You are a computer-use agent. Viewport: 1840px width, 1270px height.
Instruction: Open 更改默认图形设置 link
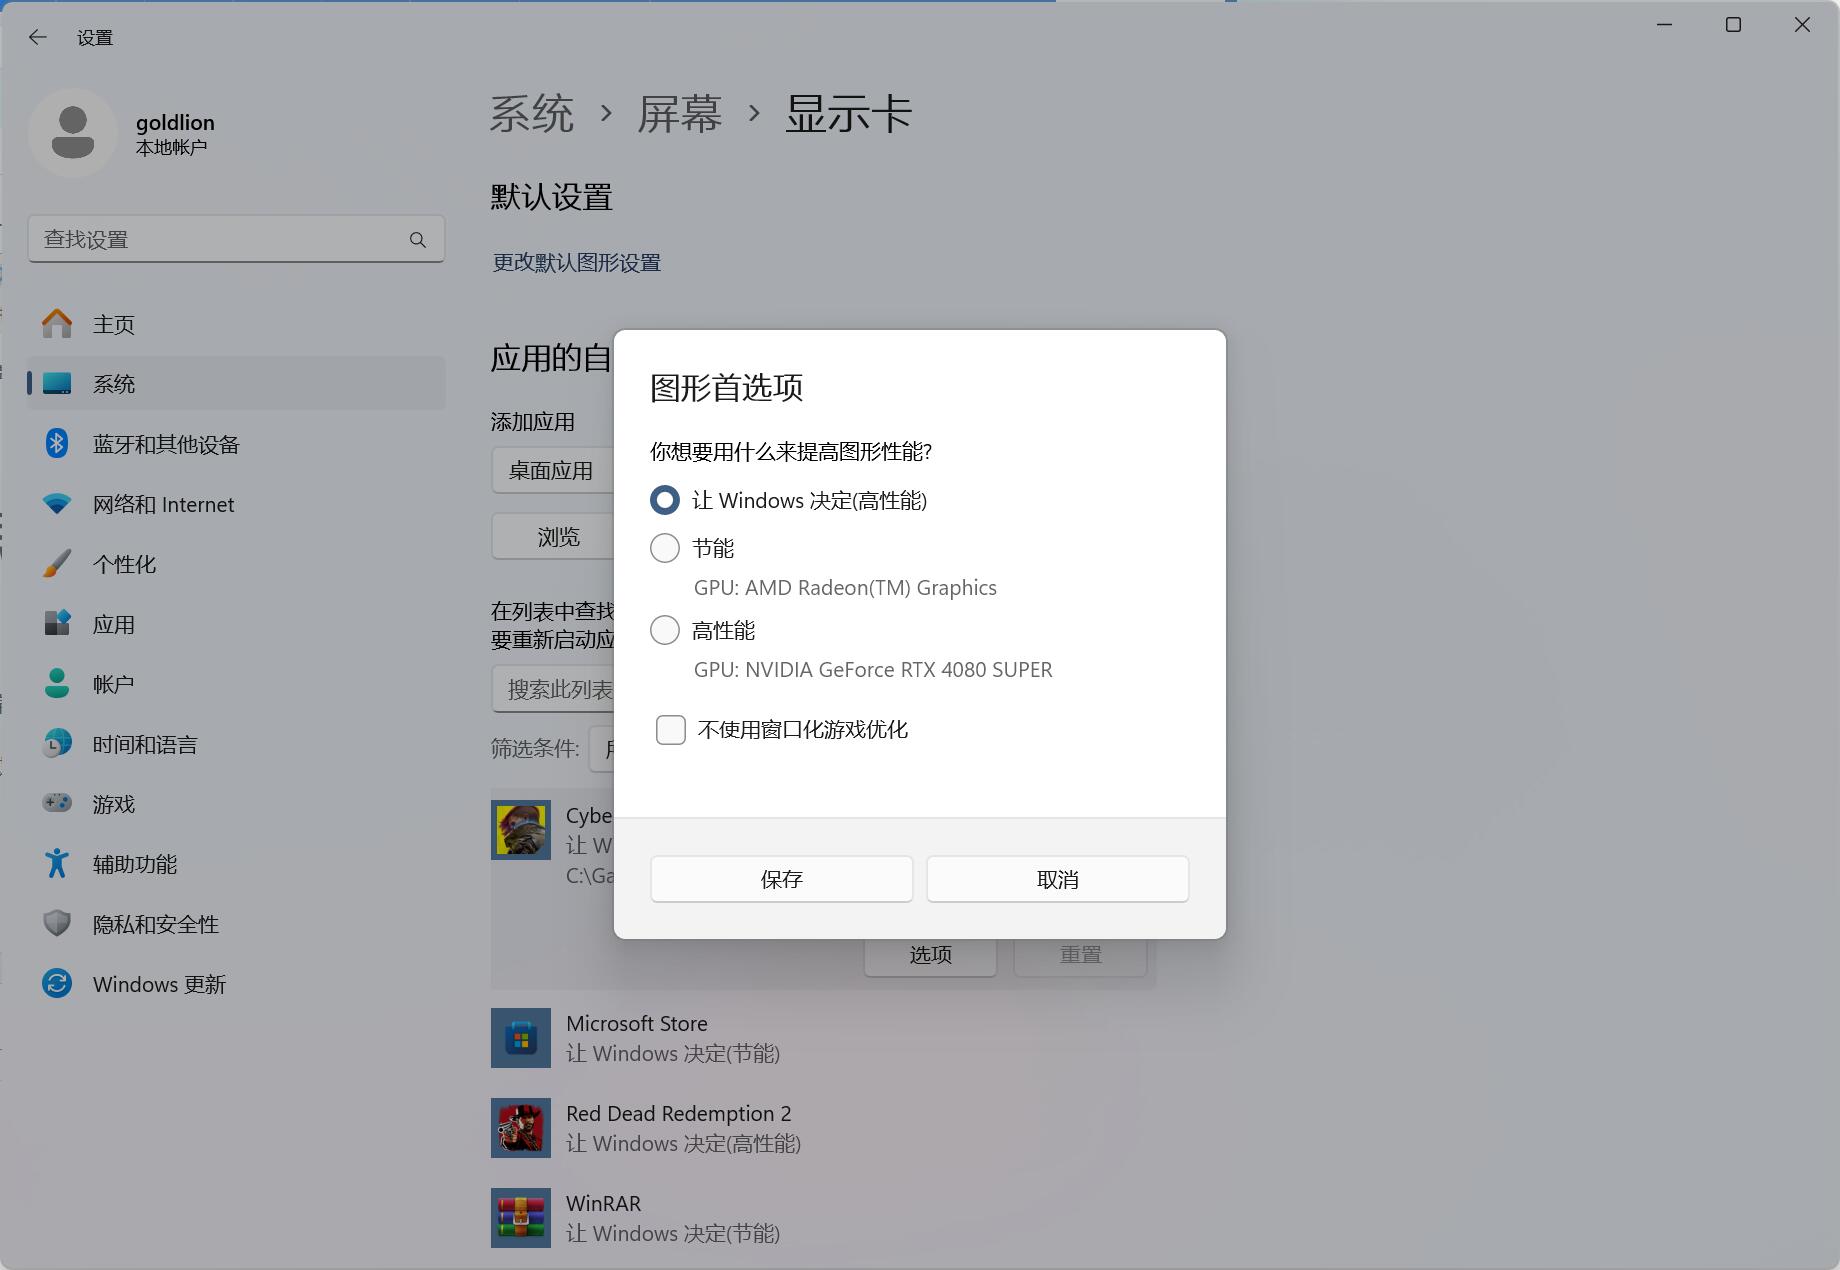pyautogui.click(x=575, y=262)
